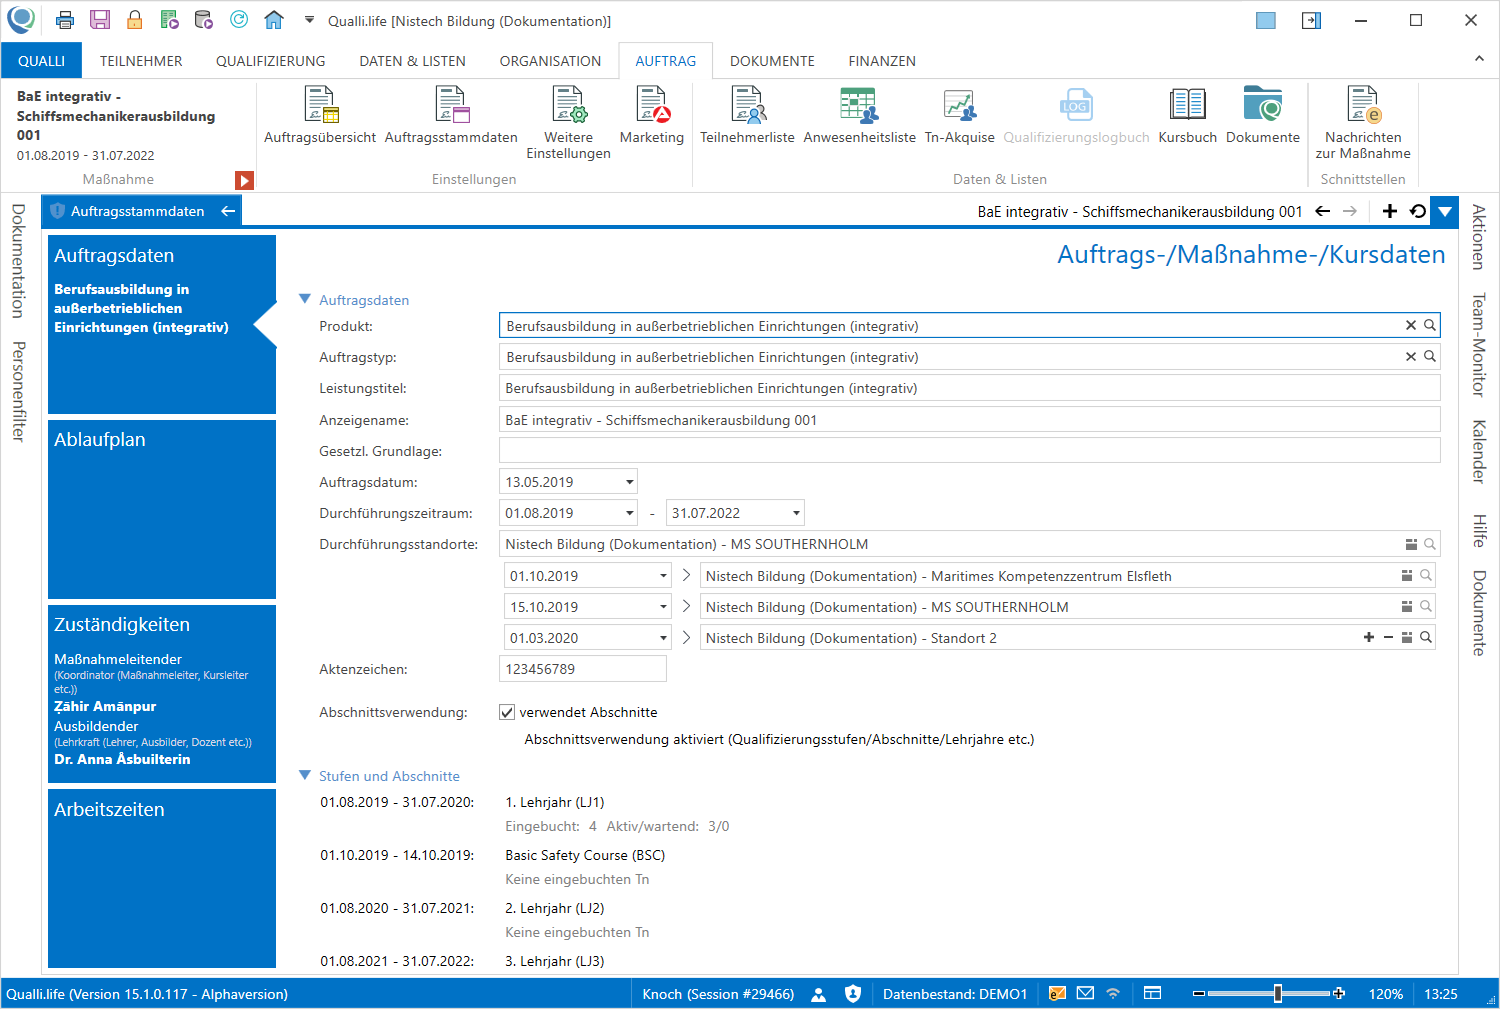The height and width of the screenshot is (1009, 1500).
Task: Clear the Auftragstyp field with X icon
Action: click(x=1411, y=356)
